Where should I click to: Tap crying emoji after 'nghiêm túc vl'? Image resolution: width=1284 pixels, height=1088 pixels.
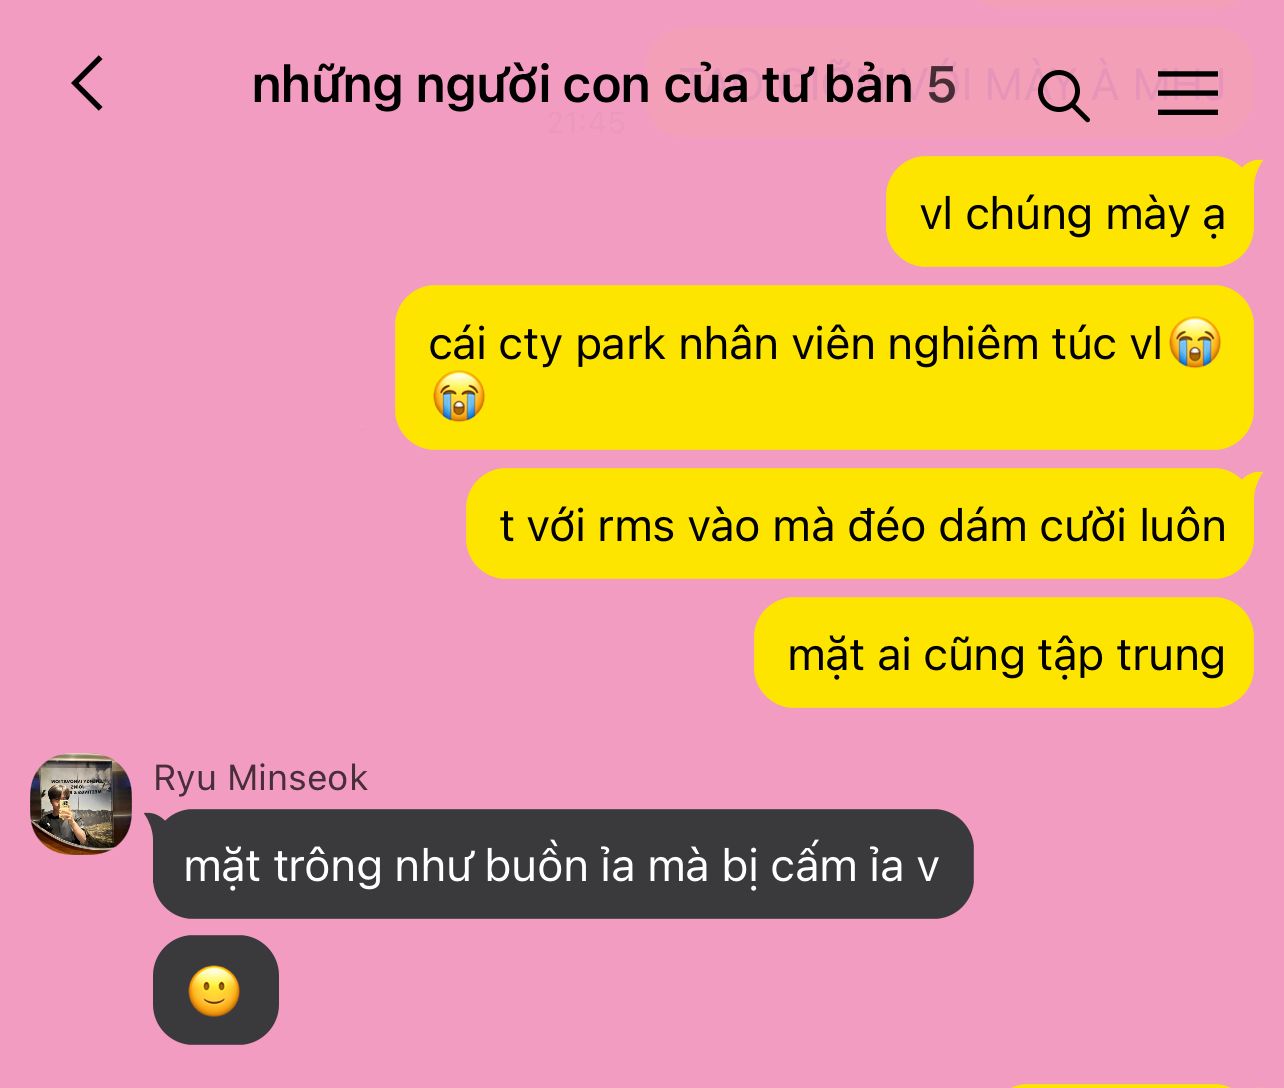click(x=1194, y=343)
